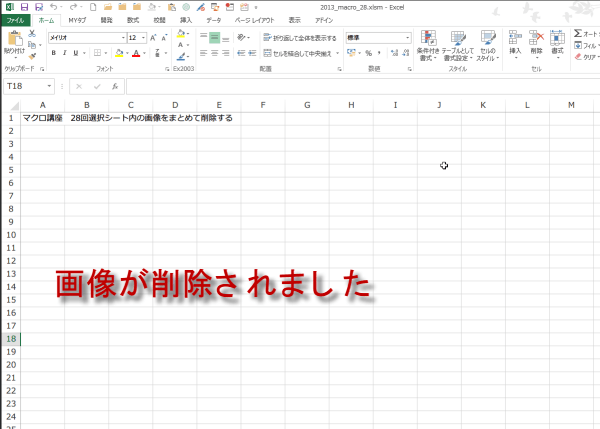Click yellow fill color in Ex2003 group
The image size is (600, 429).
click(x=181, y=34)
